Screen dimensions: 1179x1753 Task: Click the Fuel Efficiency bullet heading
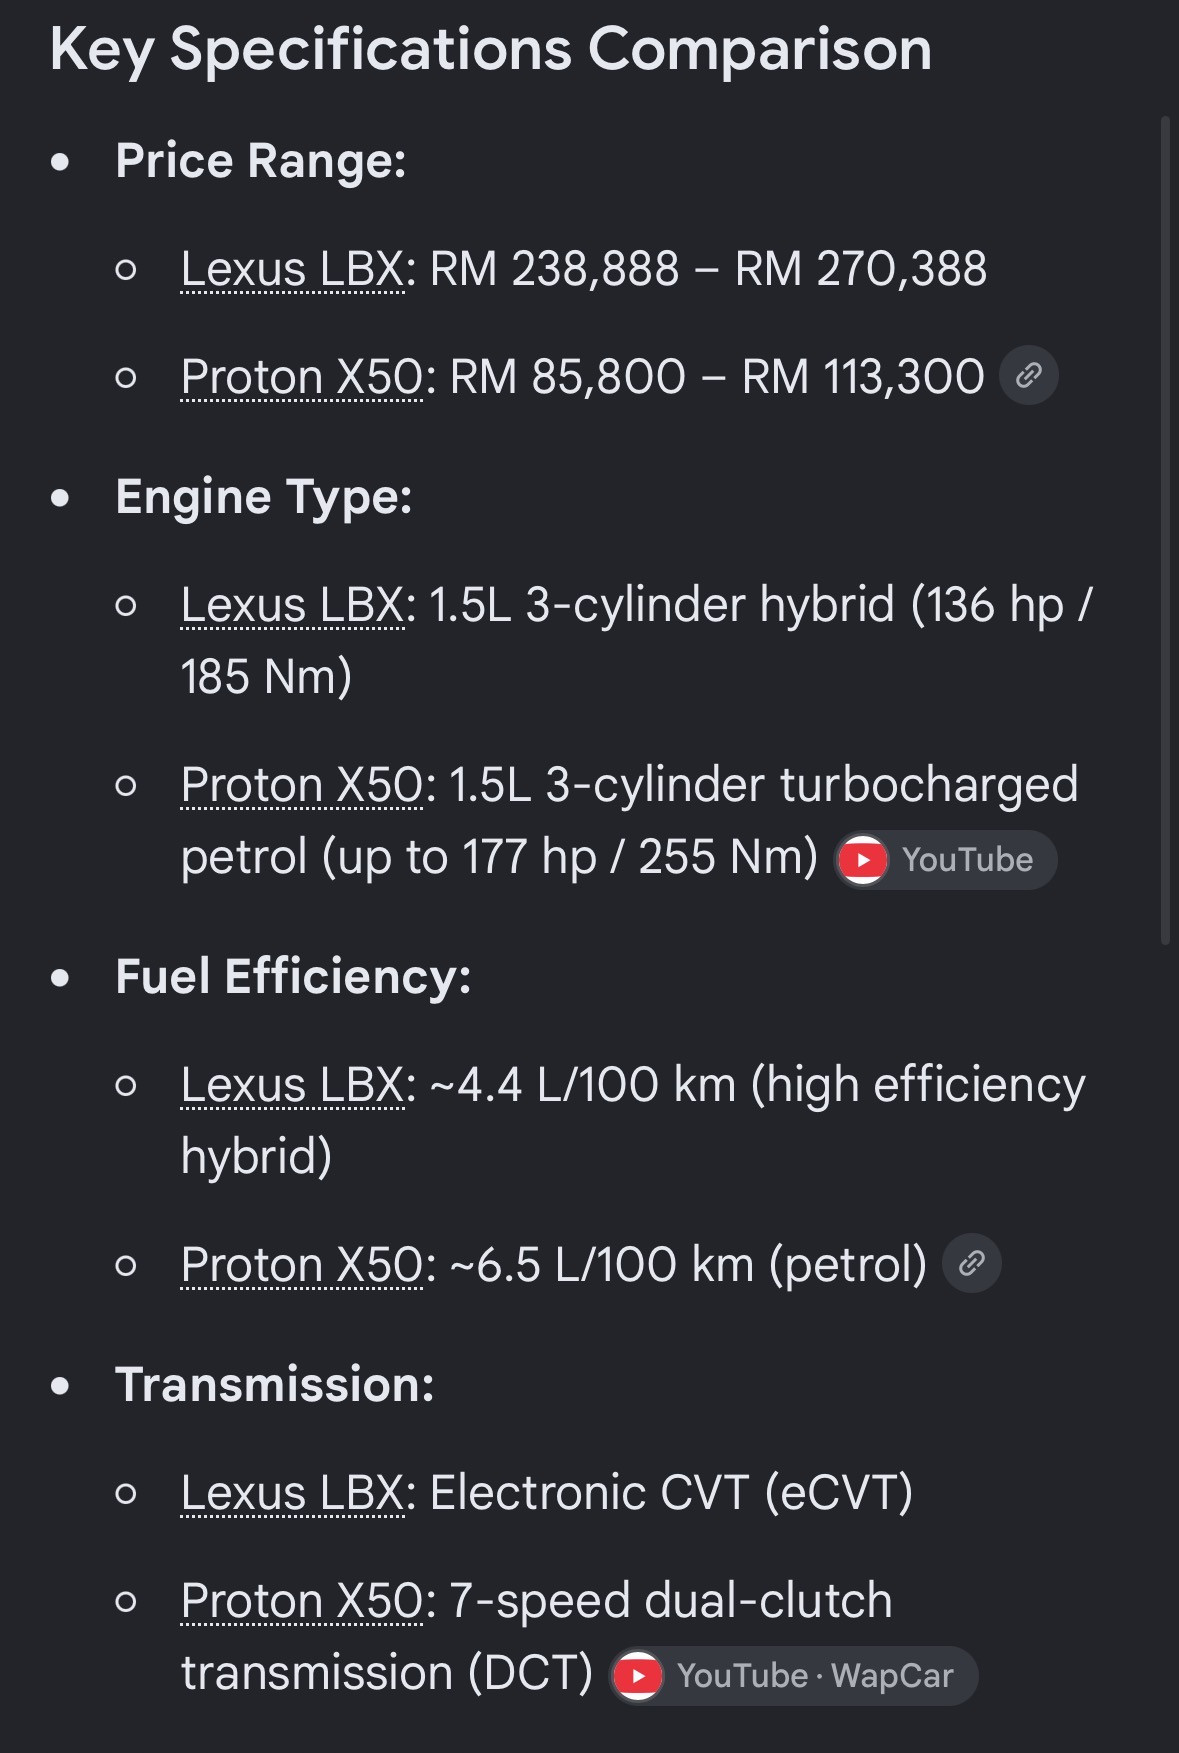click(x=293, y=977)
